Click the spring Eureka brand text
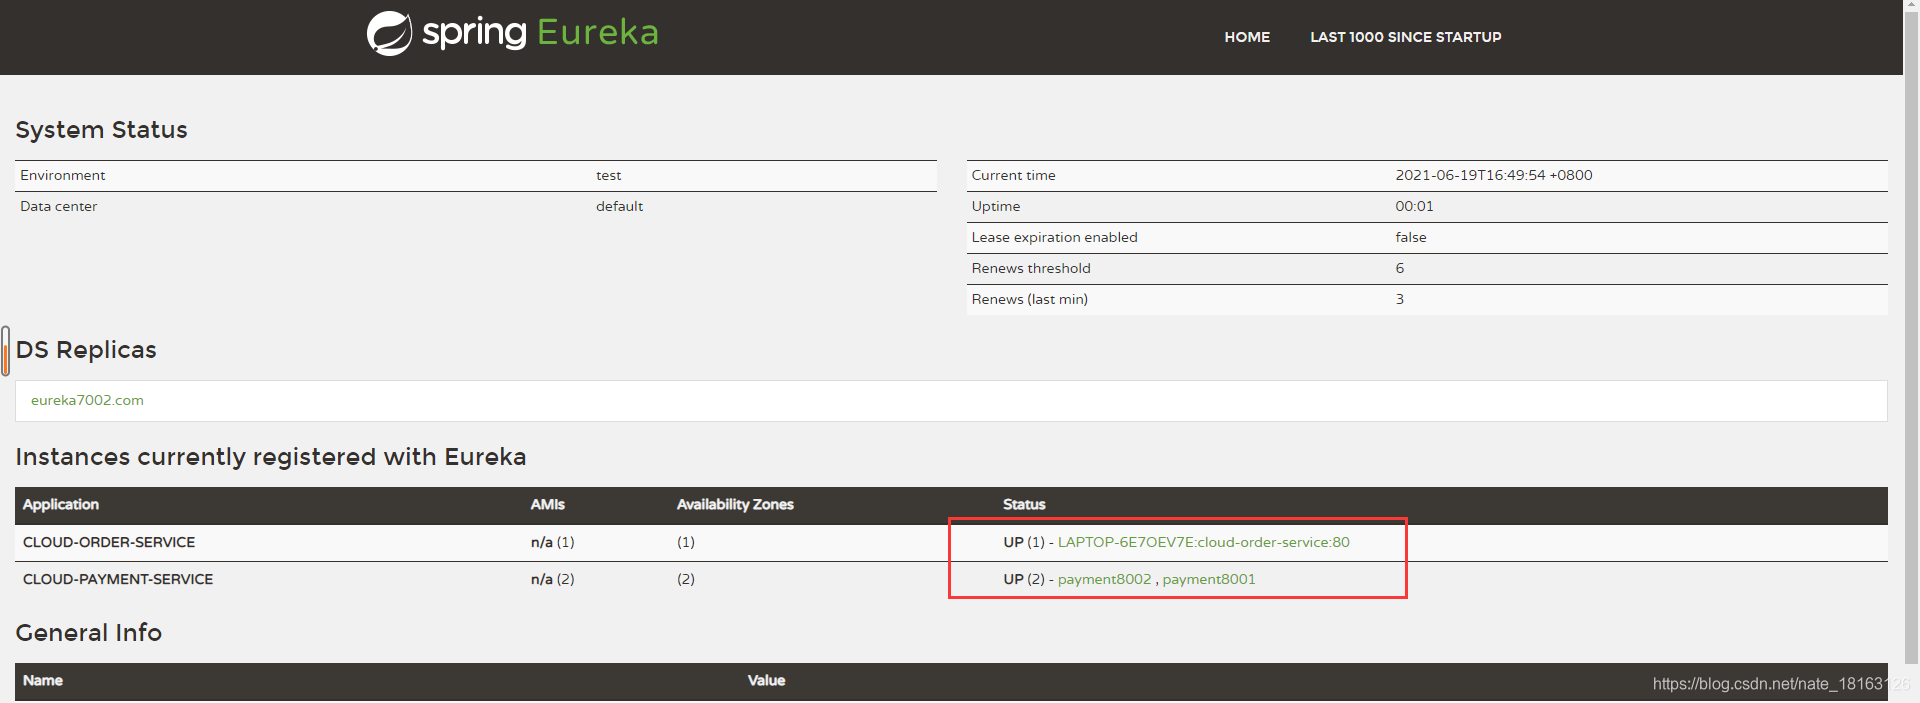 540,33
